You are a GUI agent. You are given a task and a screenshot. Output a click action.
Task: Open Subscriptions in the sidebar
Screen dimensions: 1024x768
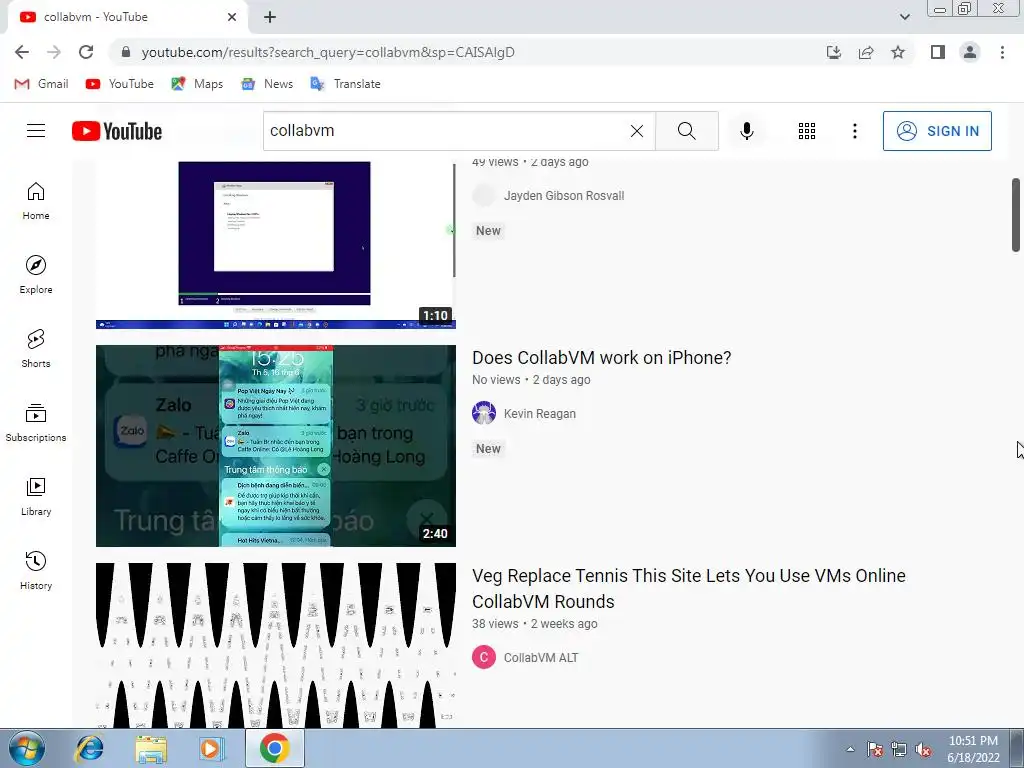coord(36,423)
